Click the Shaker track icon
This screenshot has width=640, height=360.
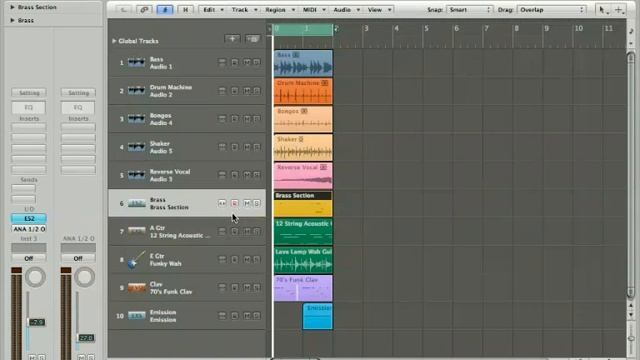pyautogui.click(x=136, y=147)
